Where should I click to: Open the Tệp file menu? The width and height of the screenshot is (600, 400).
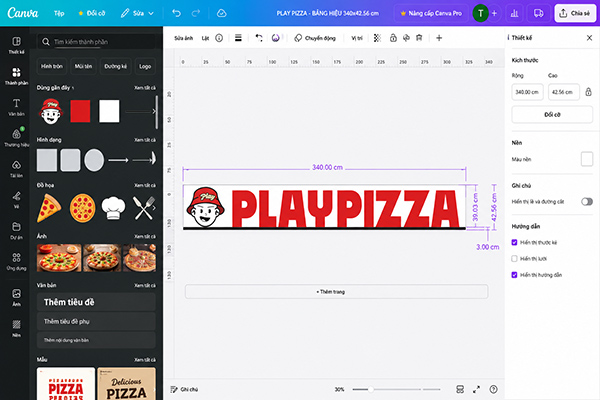pos(59,13)
